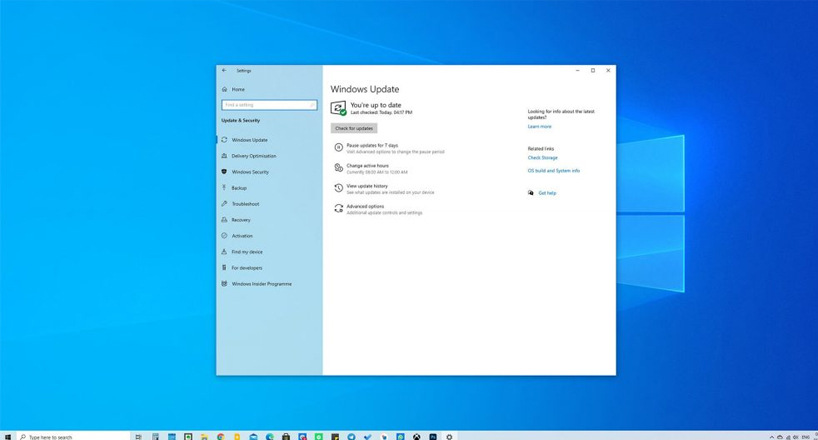Click the ENG language indicator
818x440 pixels.
[x=806, y=437]
